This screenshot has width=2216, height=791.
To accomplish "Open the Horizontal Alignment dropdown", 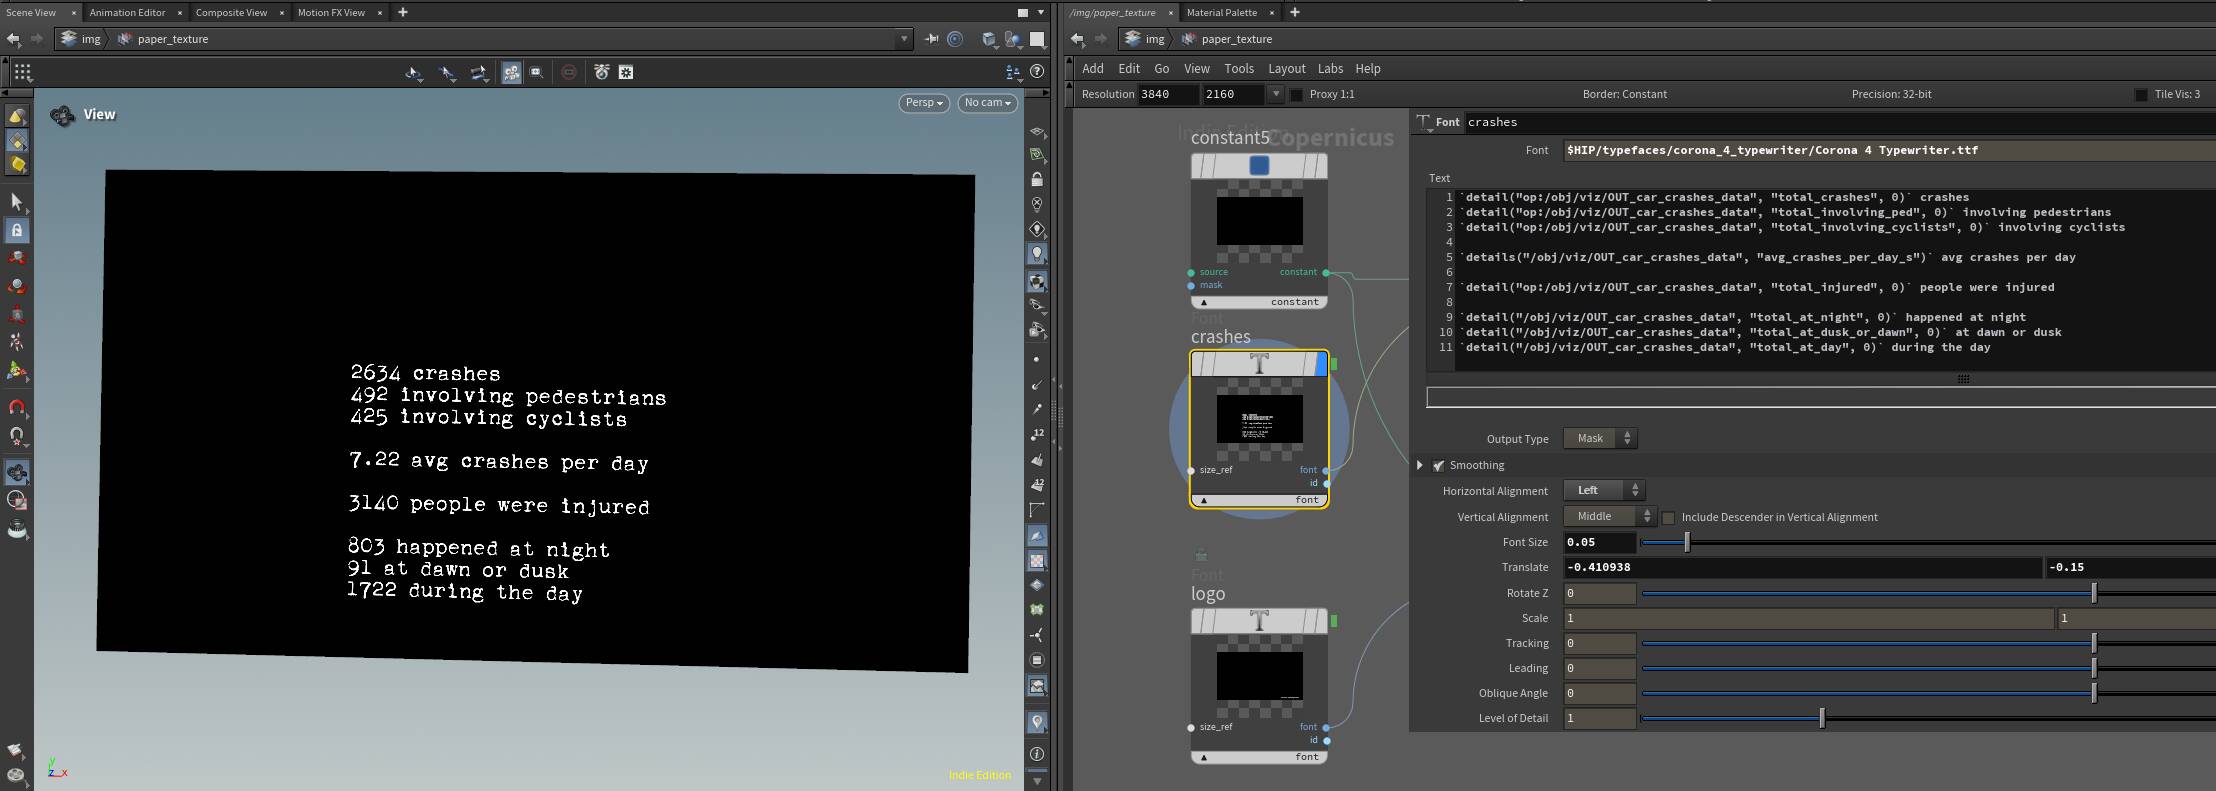I will pos(1604,491).
